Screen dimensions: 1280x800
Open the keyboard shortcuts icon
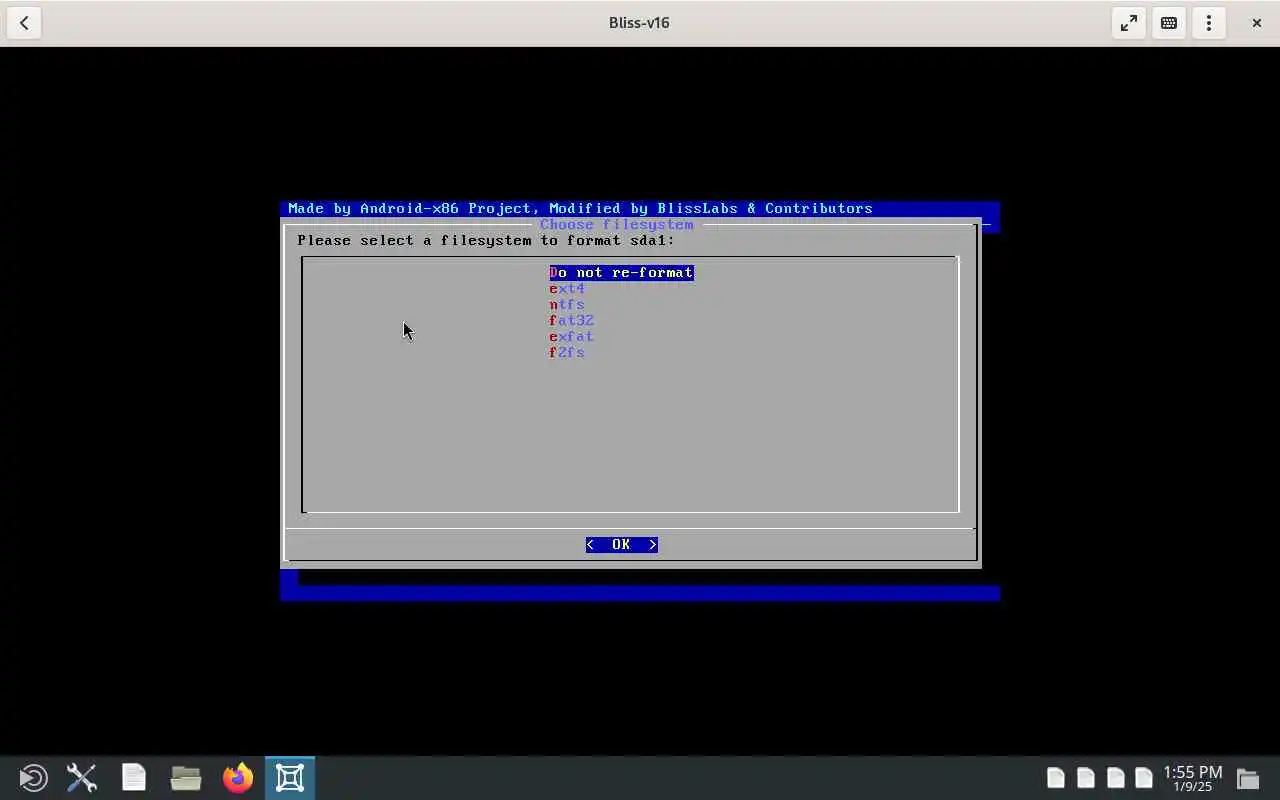pos(1169,23)
